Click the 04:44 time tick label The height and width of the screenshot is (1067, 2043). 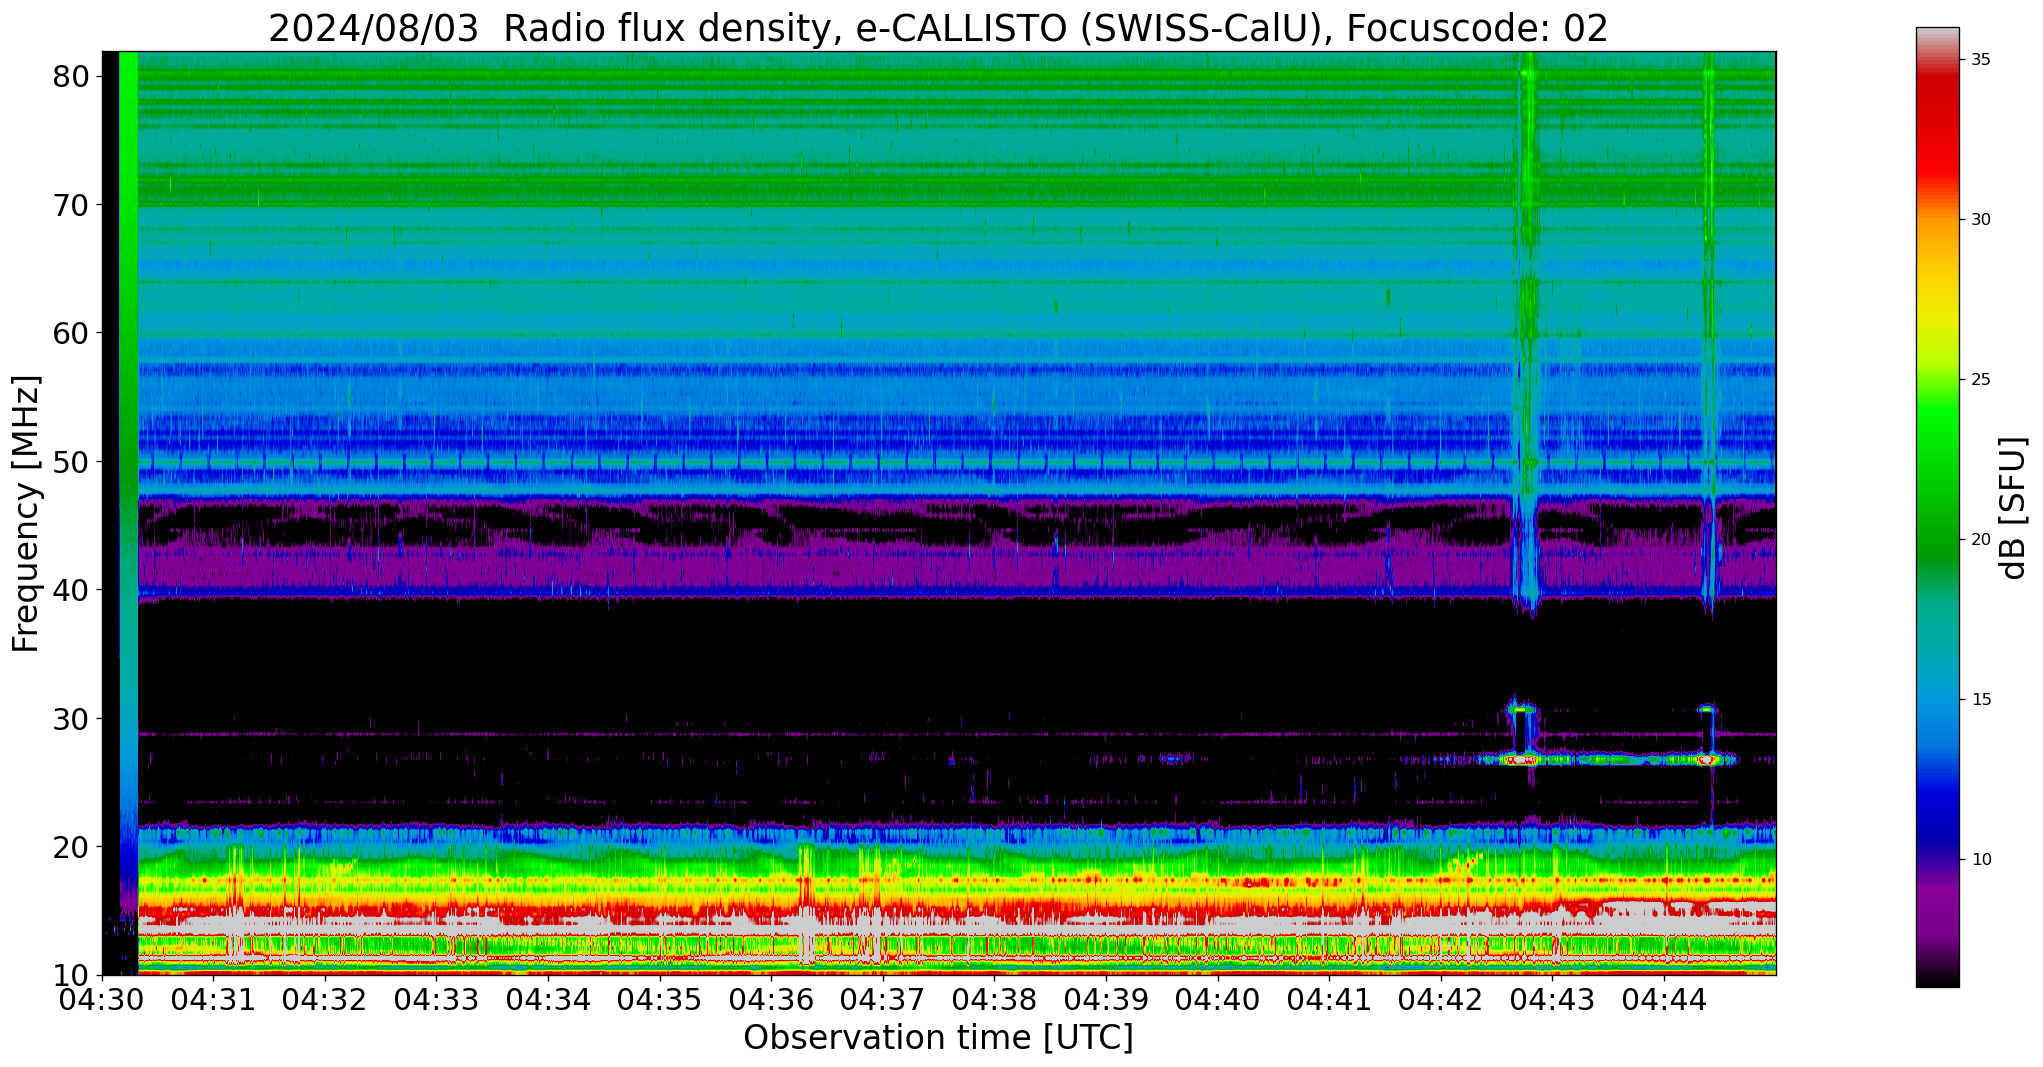[1663, 1000]
